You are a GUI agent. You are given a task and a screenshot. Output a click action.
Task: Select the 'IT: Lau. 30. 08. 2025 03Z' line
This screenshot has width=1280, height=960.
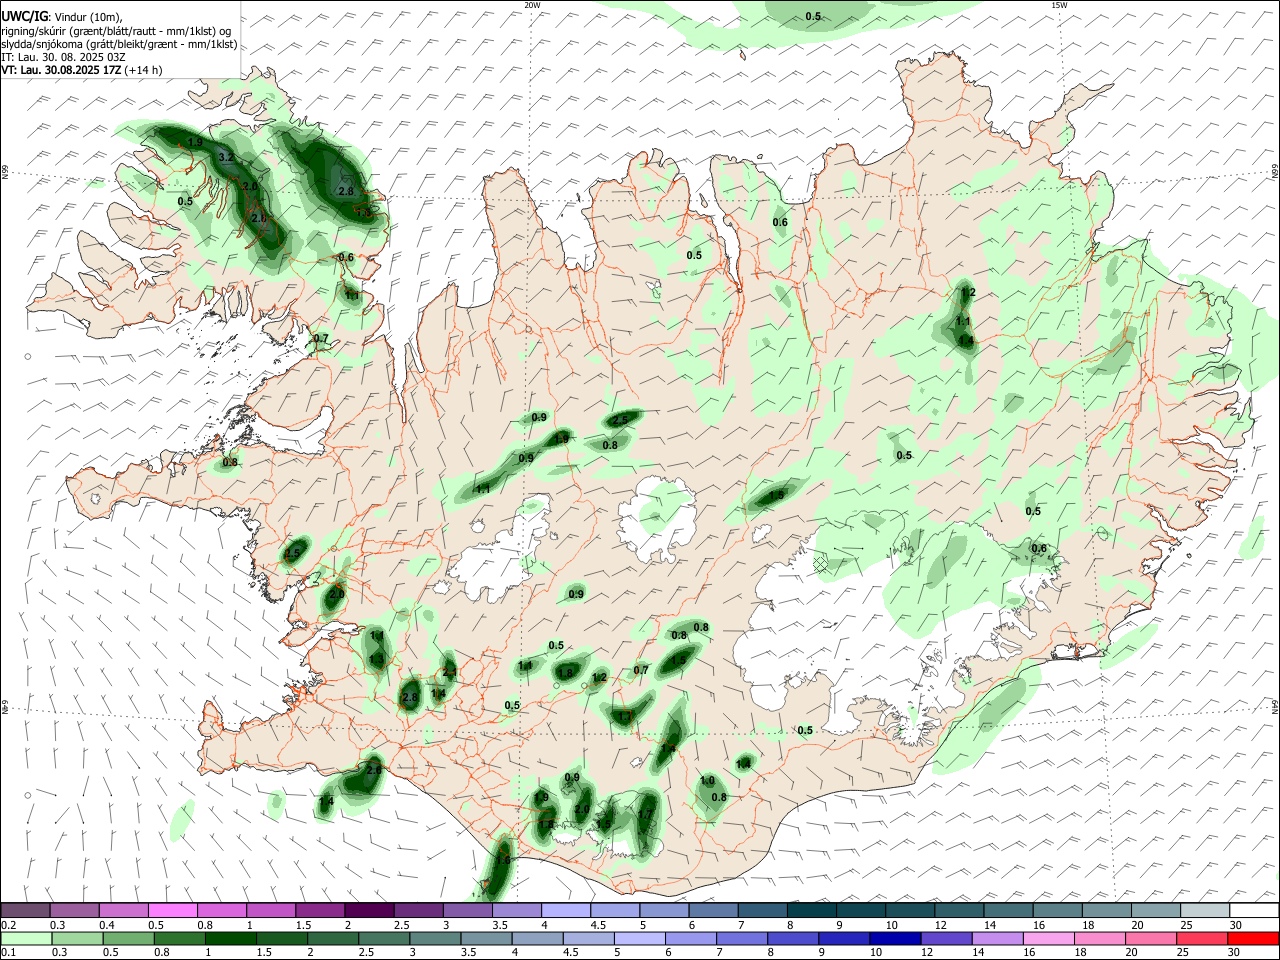[x=64, y=57]
